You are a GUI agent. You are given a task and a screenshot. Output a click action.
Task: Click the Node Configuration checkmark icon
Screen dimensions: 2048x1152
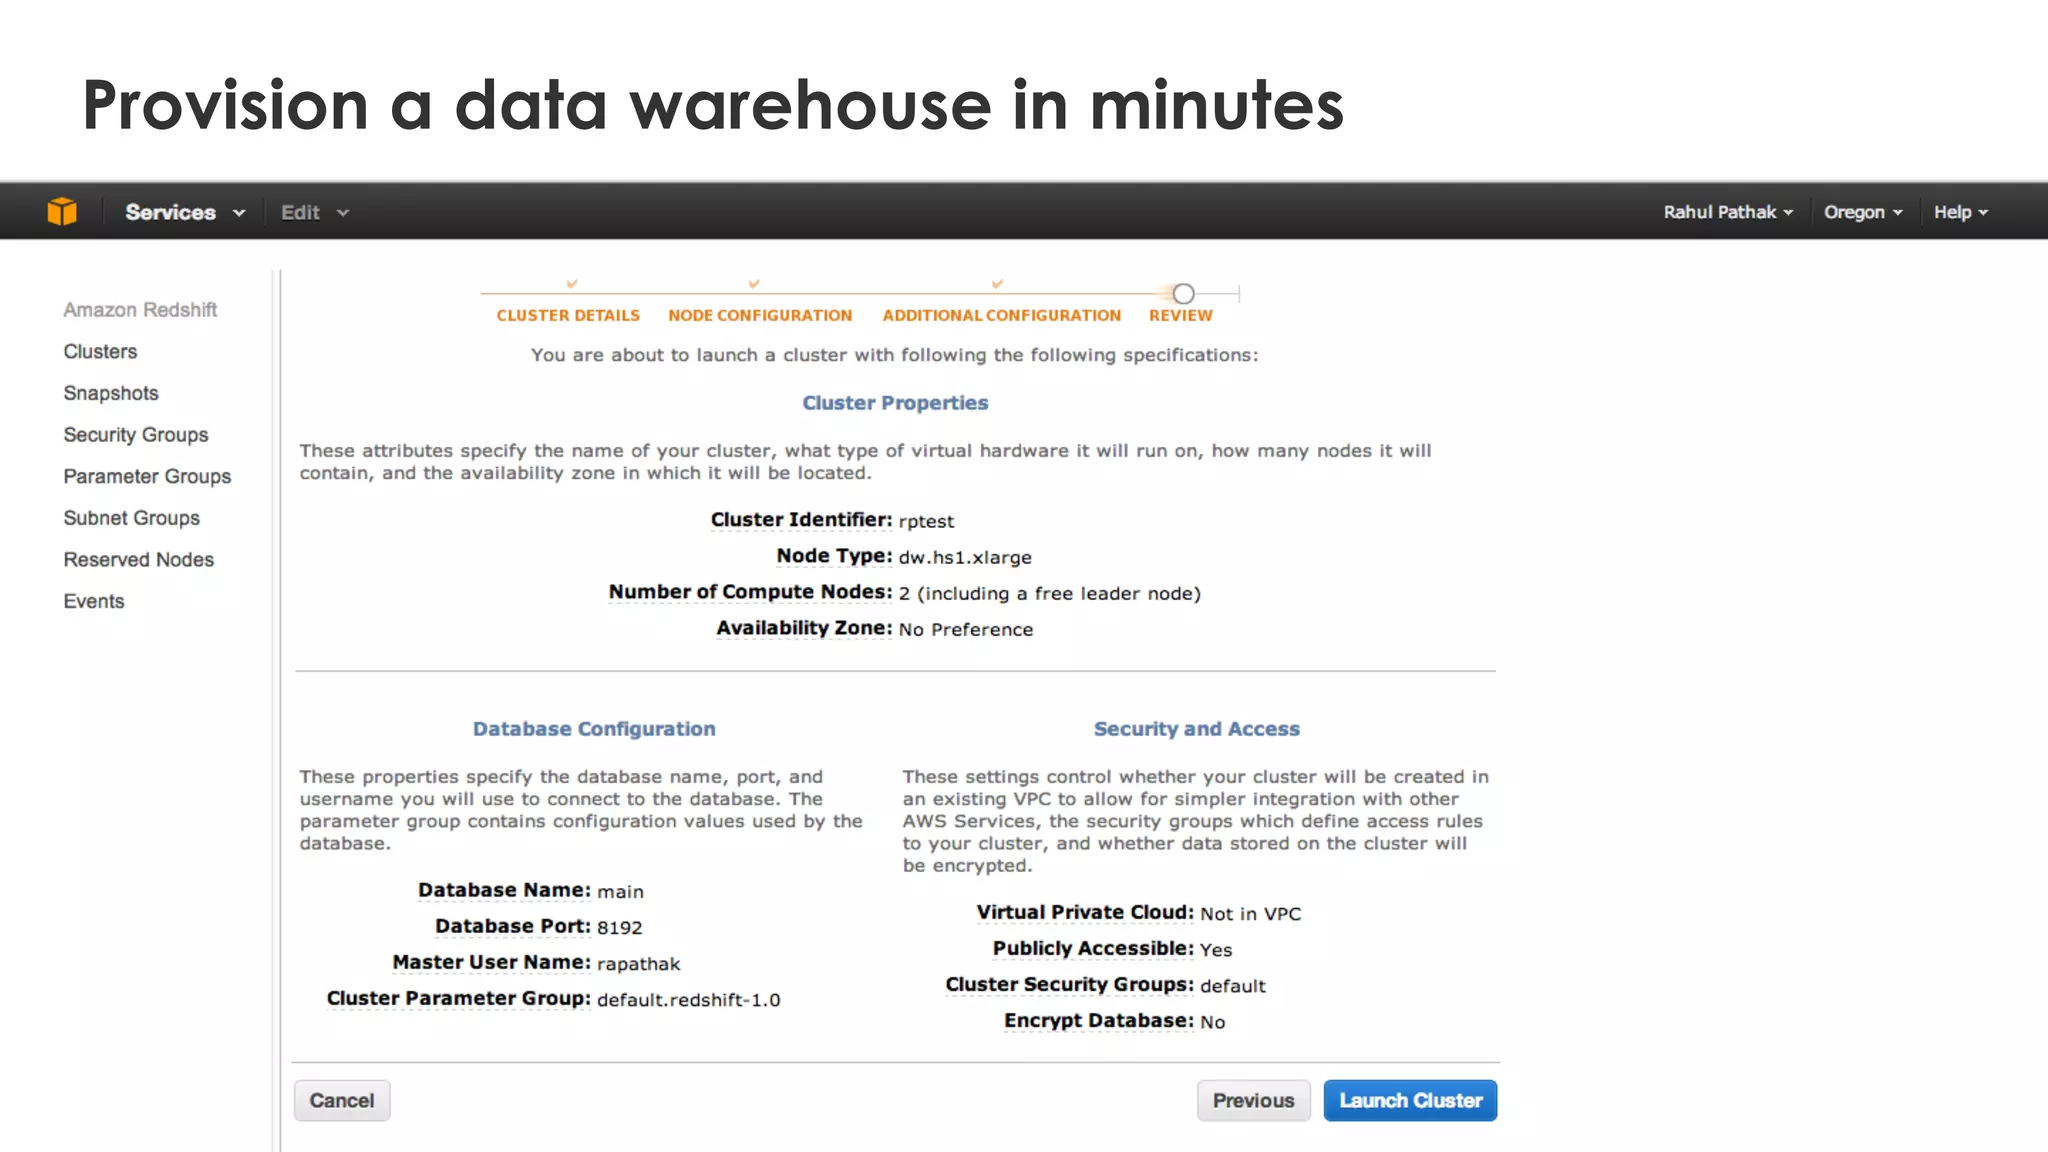coord(754,284)
